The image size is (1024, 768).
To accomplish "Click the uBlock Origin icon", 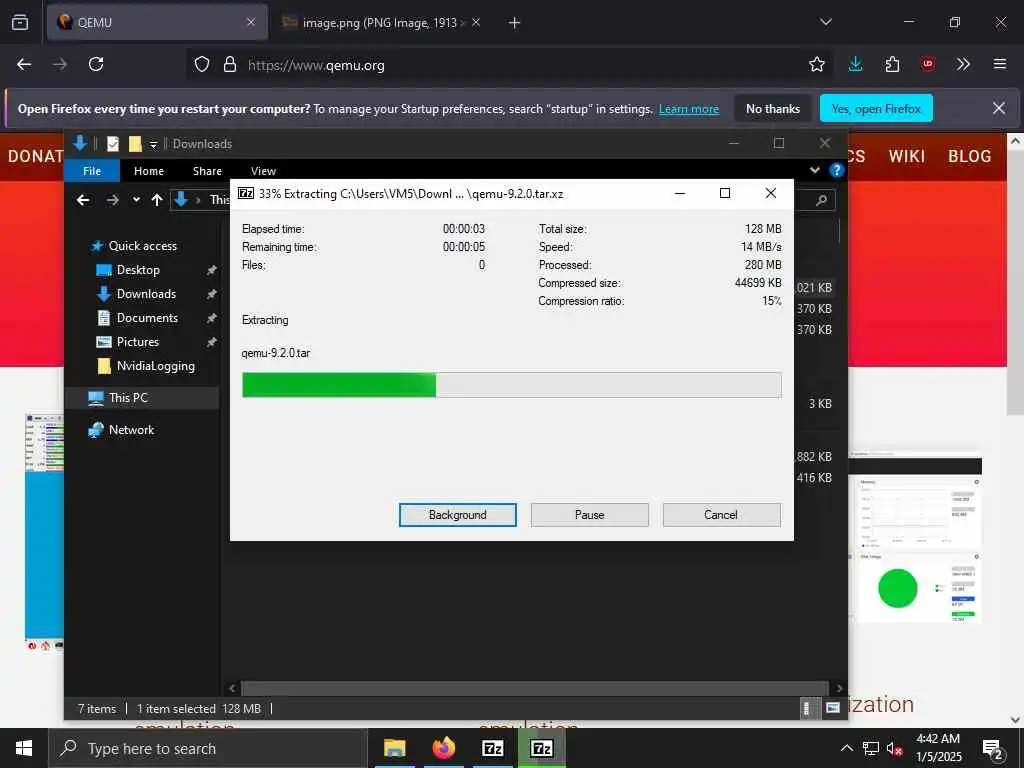I will 928,64.
